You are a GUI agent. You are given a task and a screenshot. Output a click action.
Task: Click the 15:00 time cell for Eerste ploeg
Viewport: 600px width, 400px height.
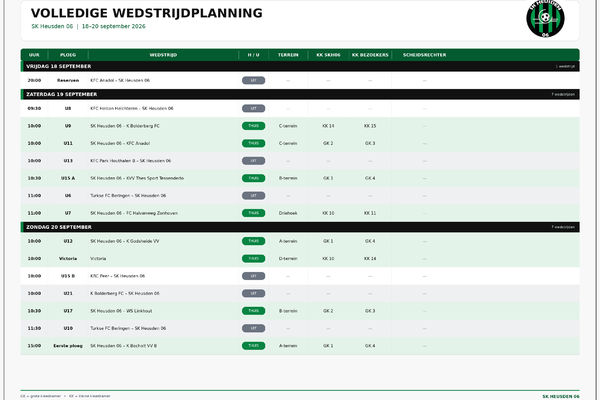point(34,346)
